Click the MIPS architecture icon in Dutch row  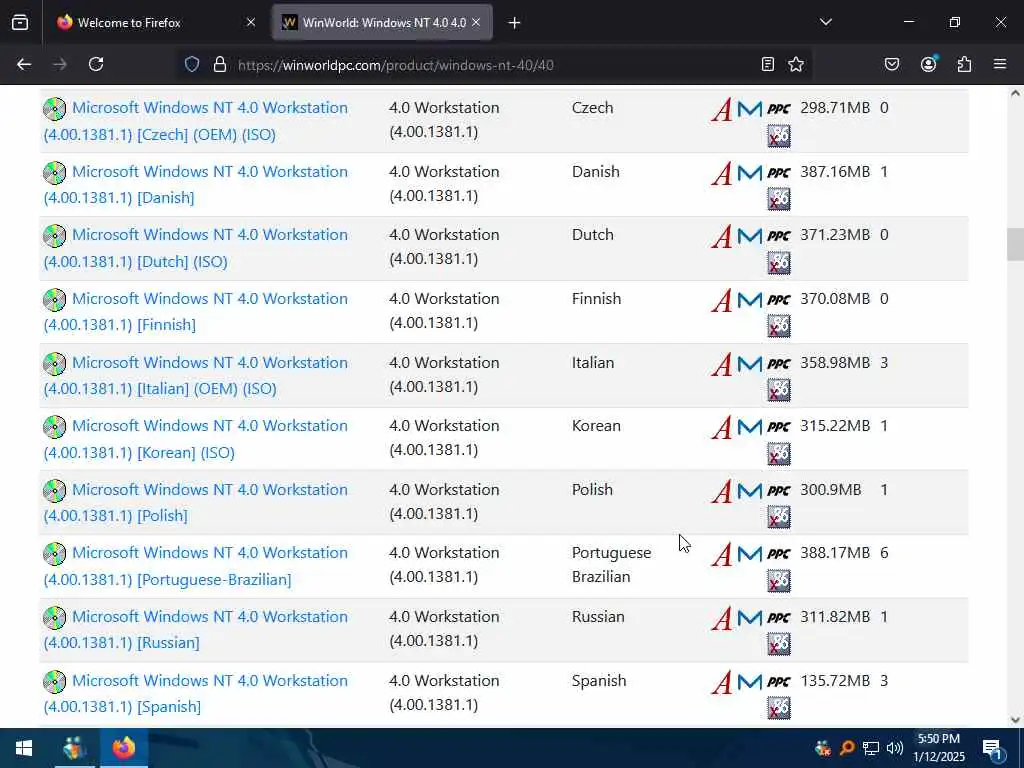[750, 236]
